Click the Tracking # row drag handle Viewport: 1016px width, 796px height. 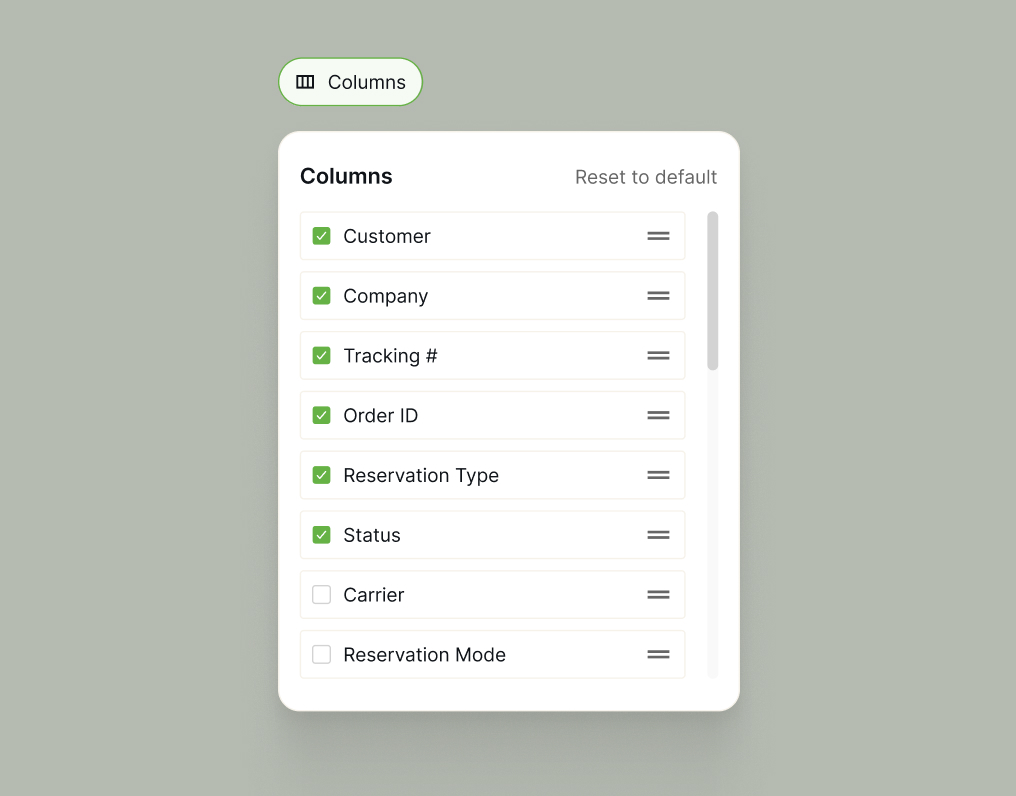coord(658,356)
